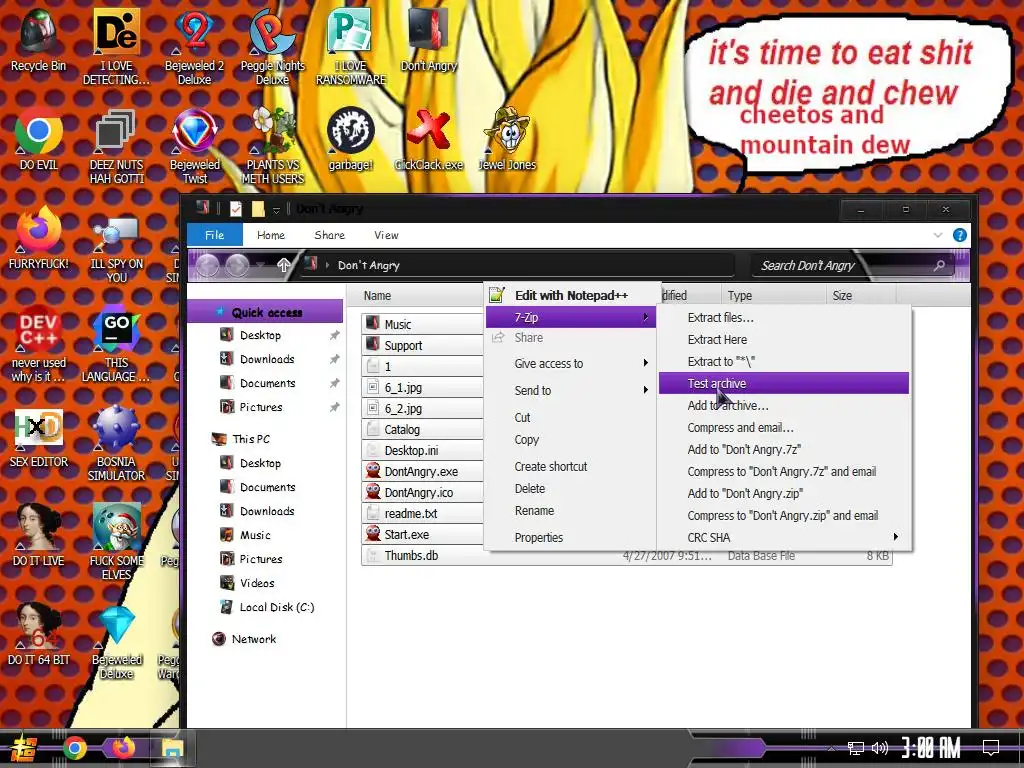Select the Thumbs.db file
1024x768 pixels.
(x=627, y=555)
